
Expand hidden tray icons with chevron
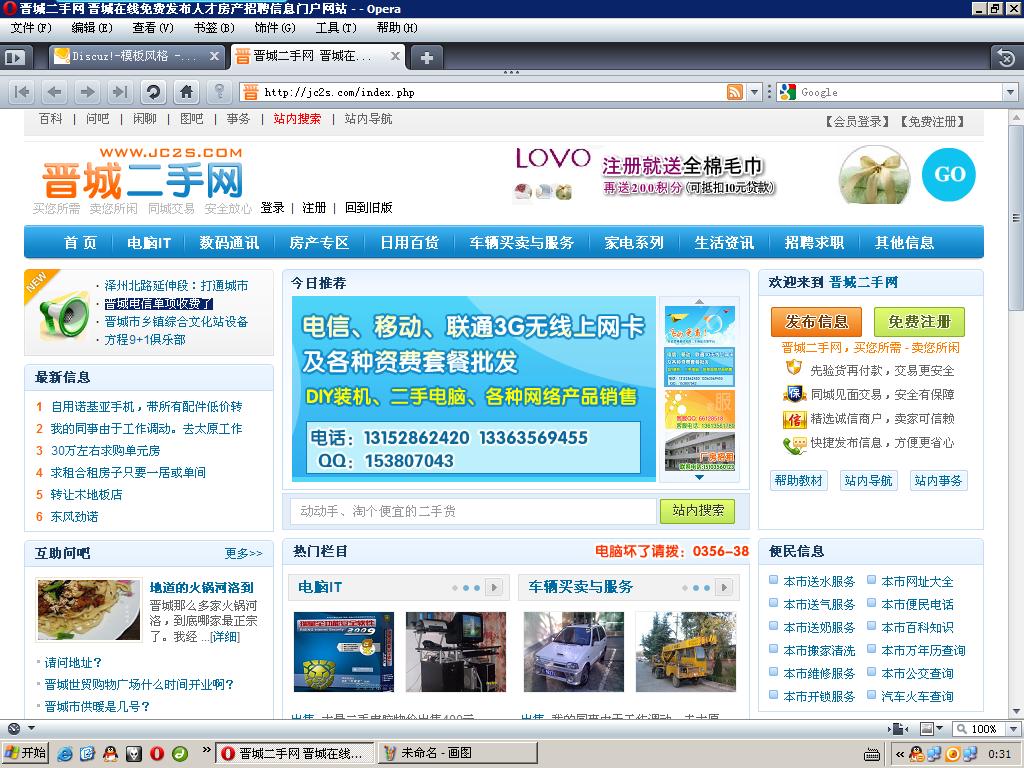[x=899, y=754]
